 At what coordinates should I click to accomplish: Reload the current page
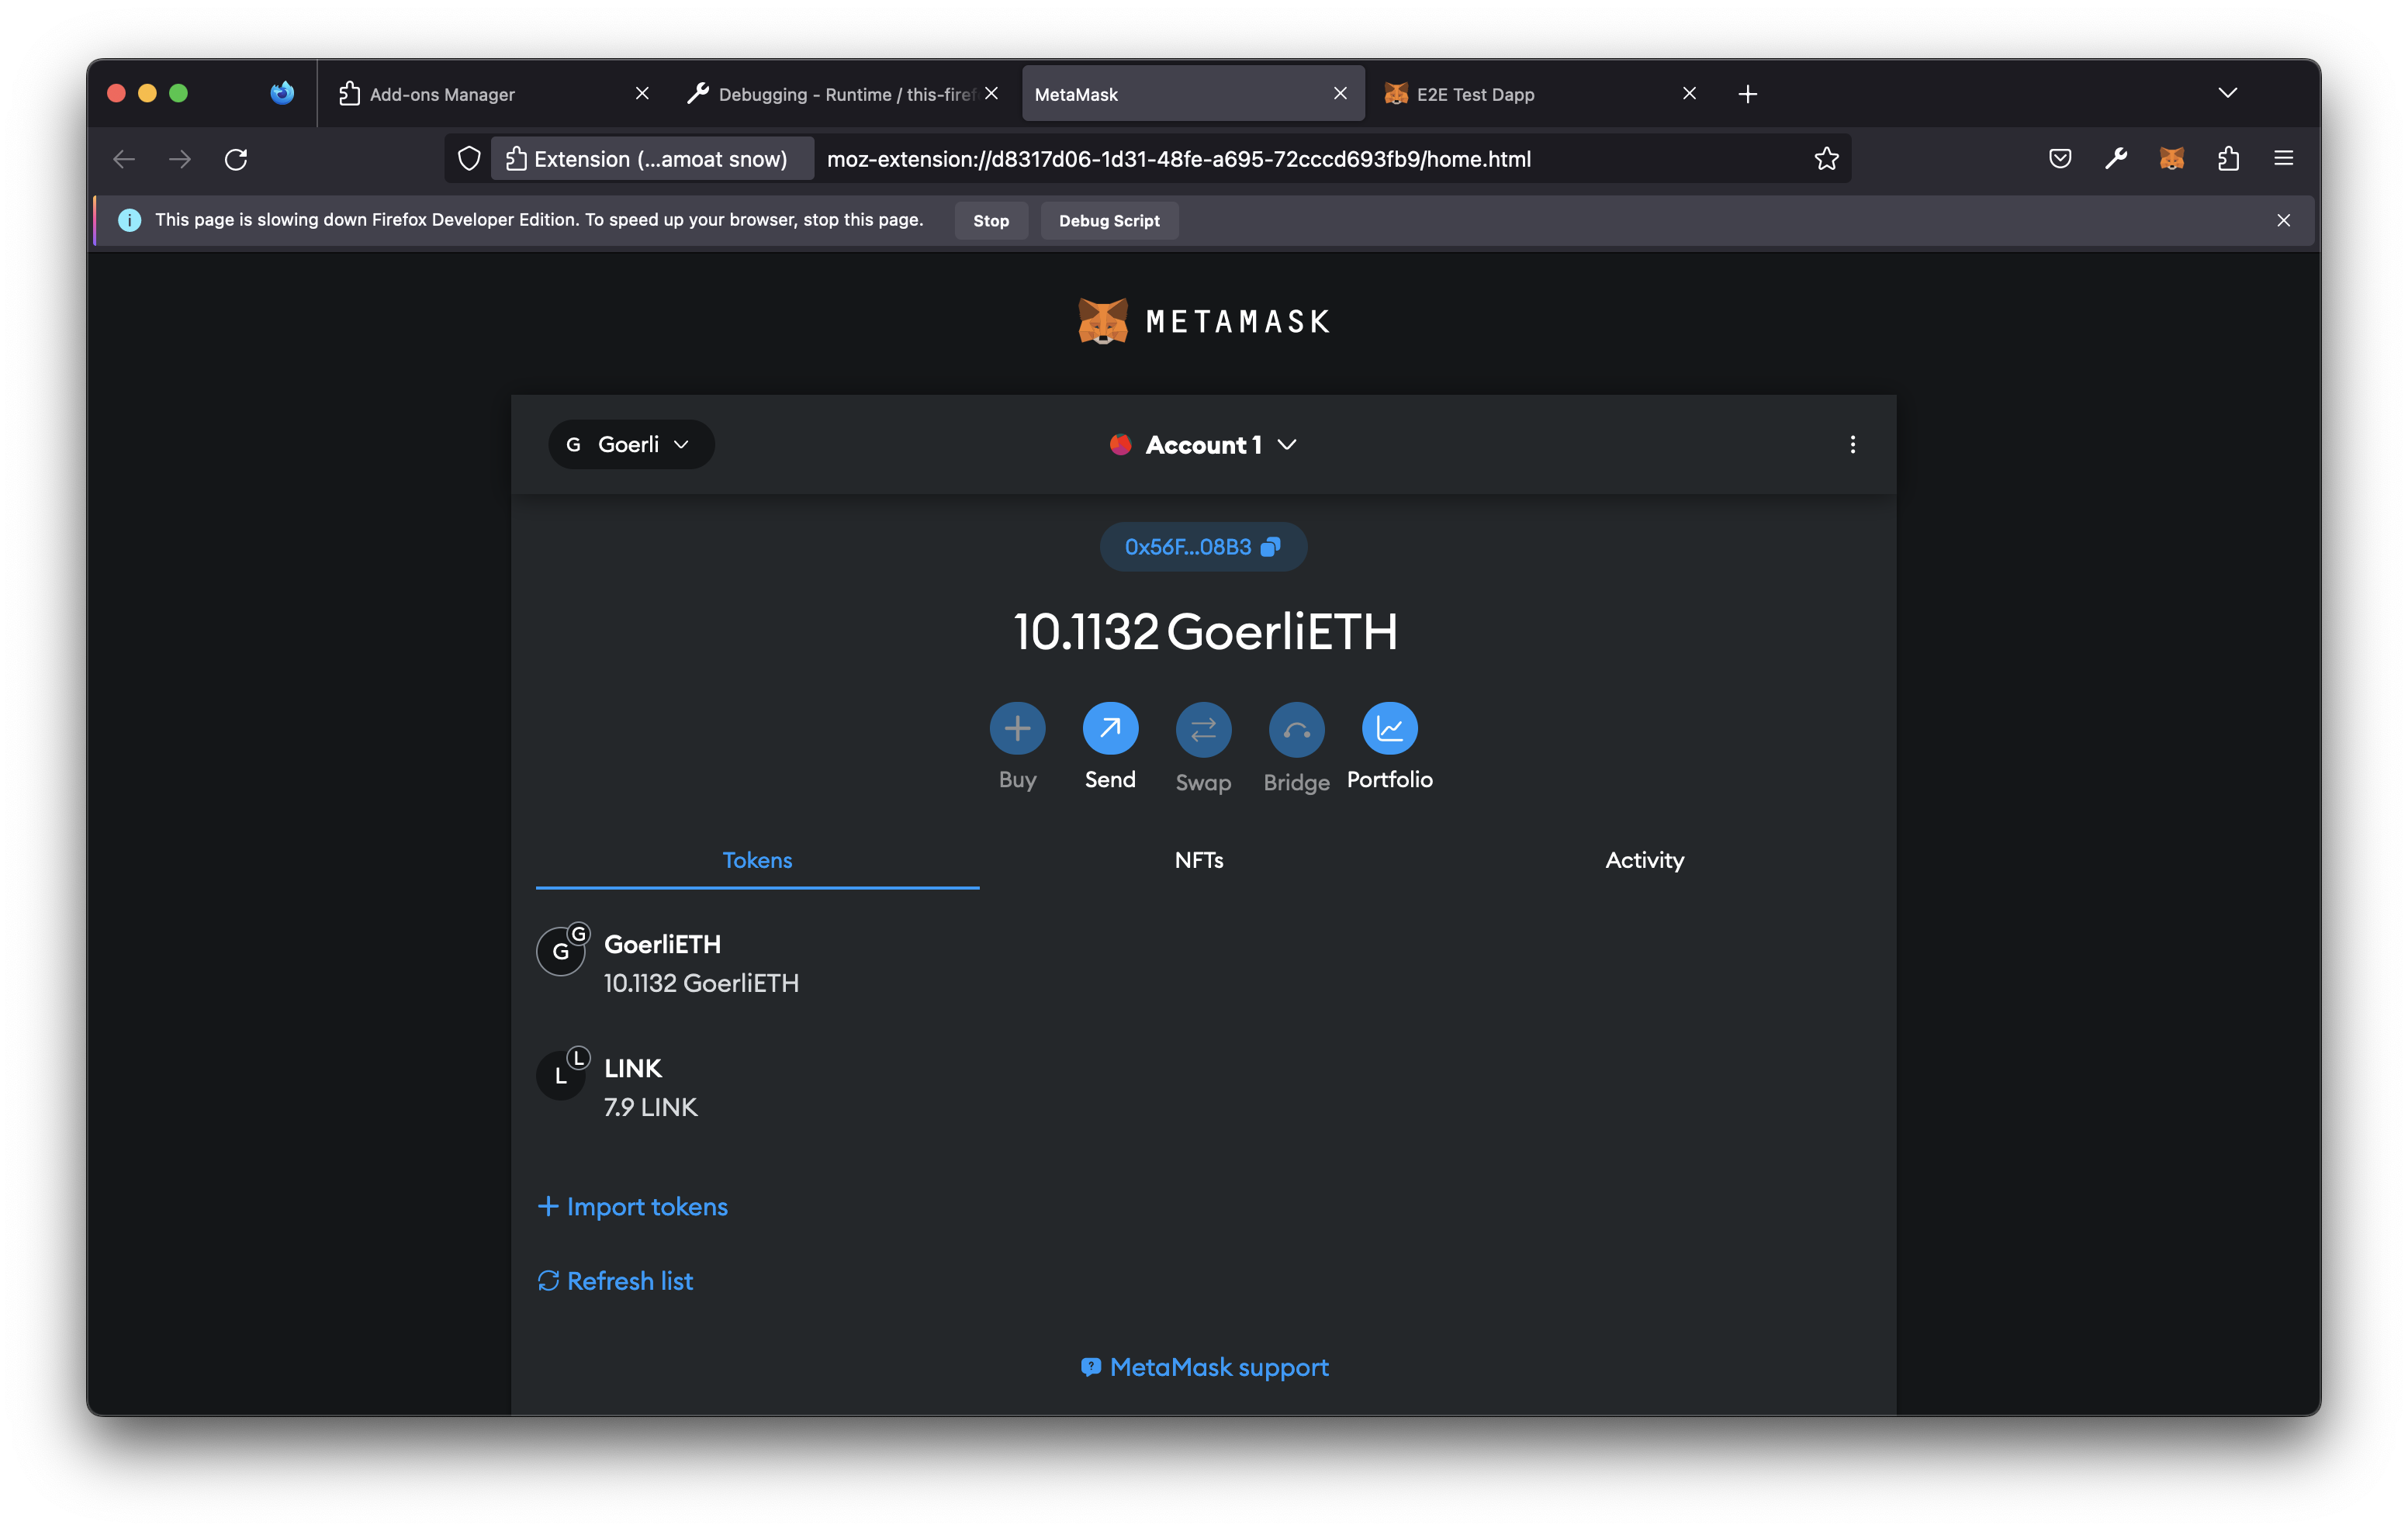coord(236,159)
